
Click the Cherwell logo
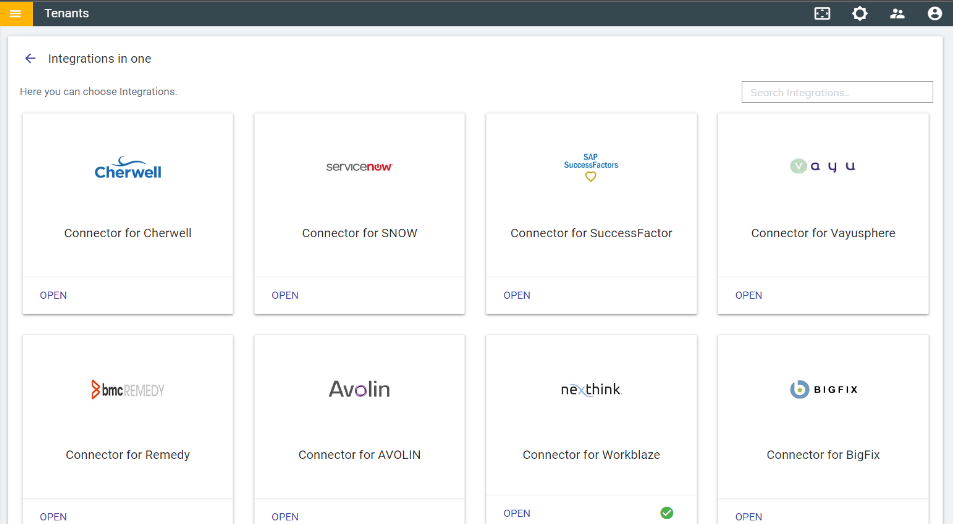(128, 168)
